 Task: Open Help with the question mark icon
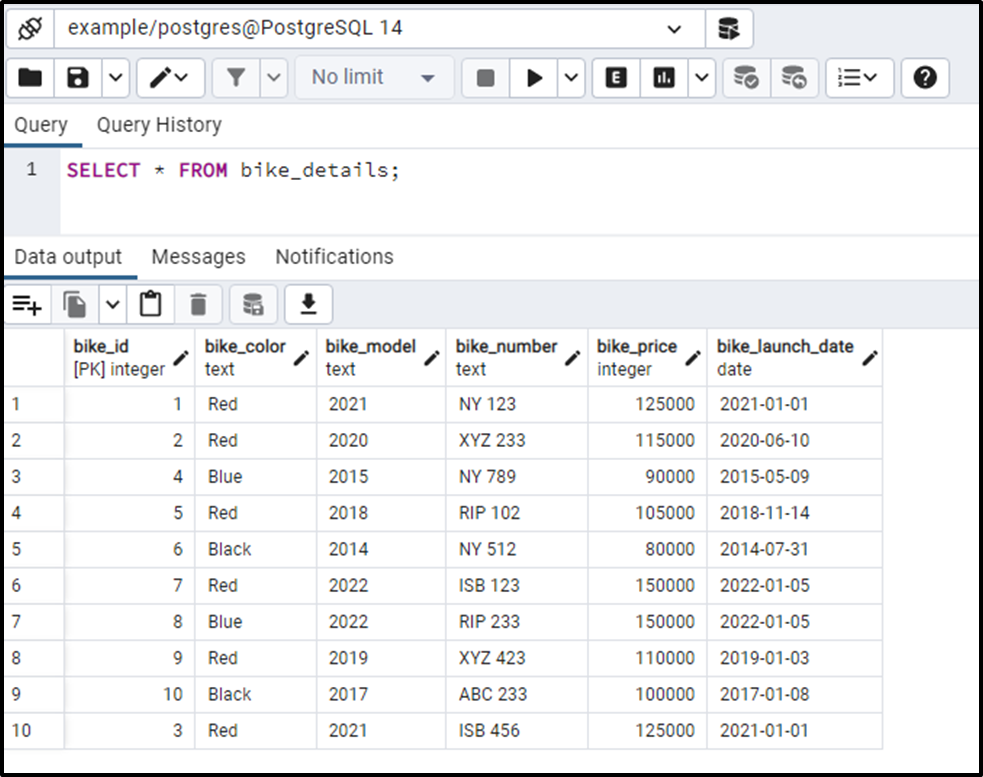(x=925, y=78)
